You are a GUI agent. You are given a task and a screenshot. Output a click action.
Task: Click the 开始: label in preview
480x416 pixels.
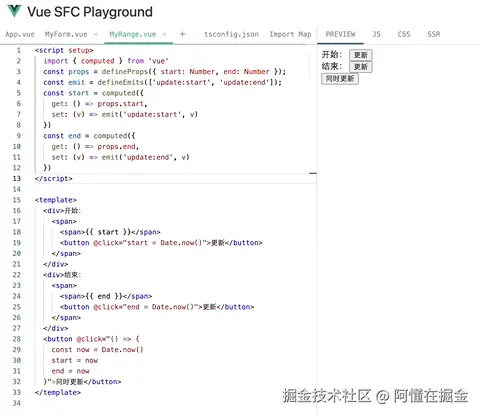point(332,55)
